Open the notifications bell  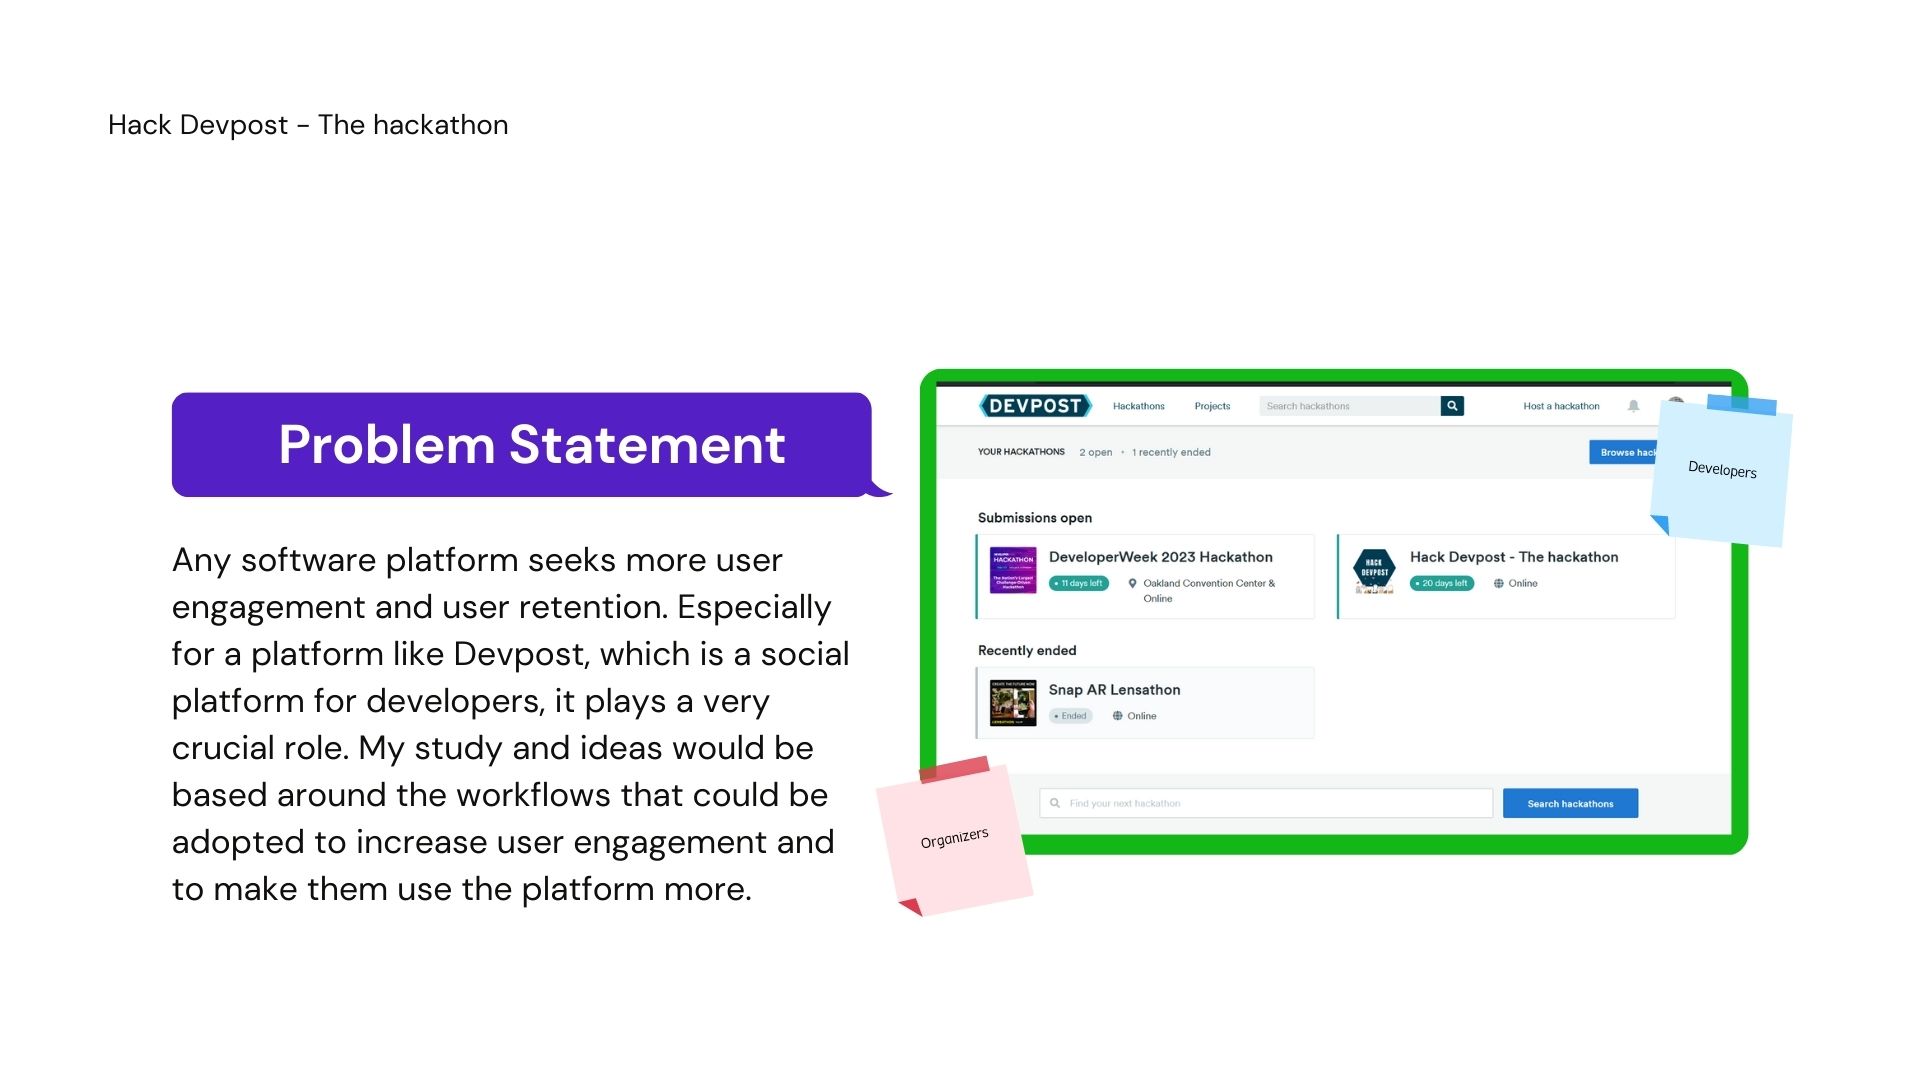[1633, 406]
